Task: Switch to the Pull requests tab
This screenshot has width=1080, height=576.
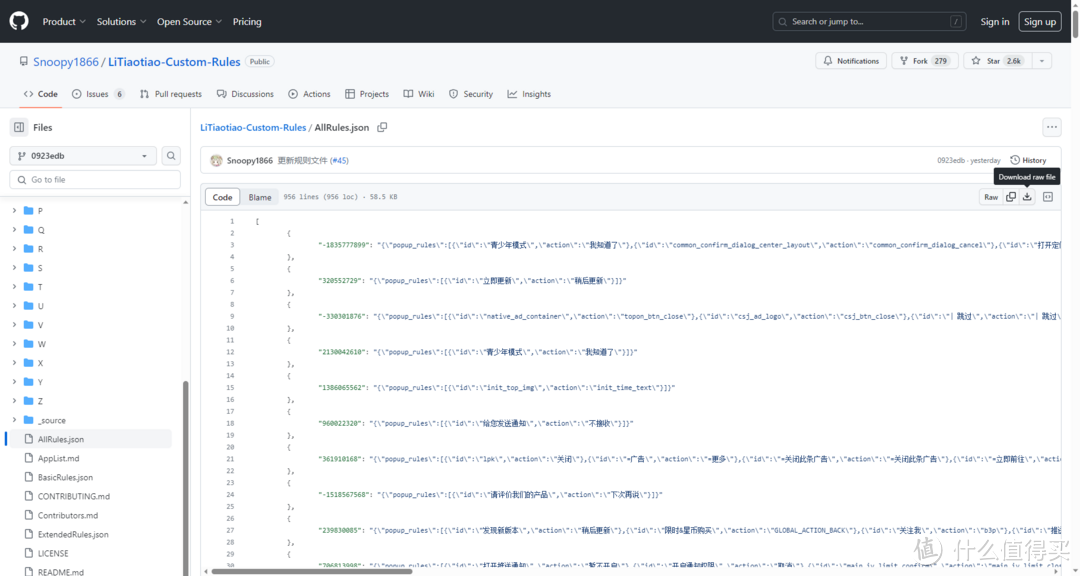Action: pyautogui.click(x=171, y=94)
